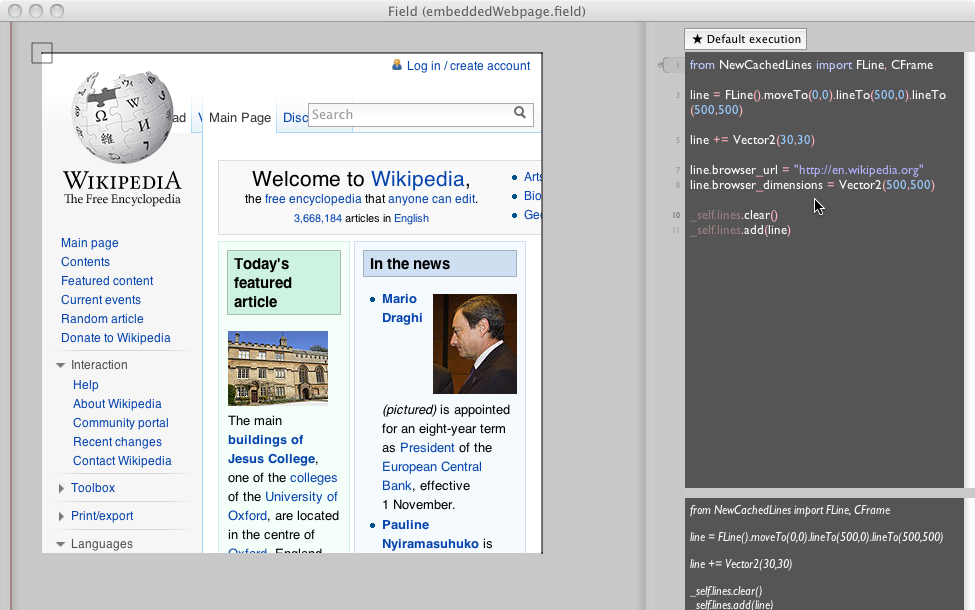Click the browser_url string in the code editor

pos(858,170)
